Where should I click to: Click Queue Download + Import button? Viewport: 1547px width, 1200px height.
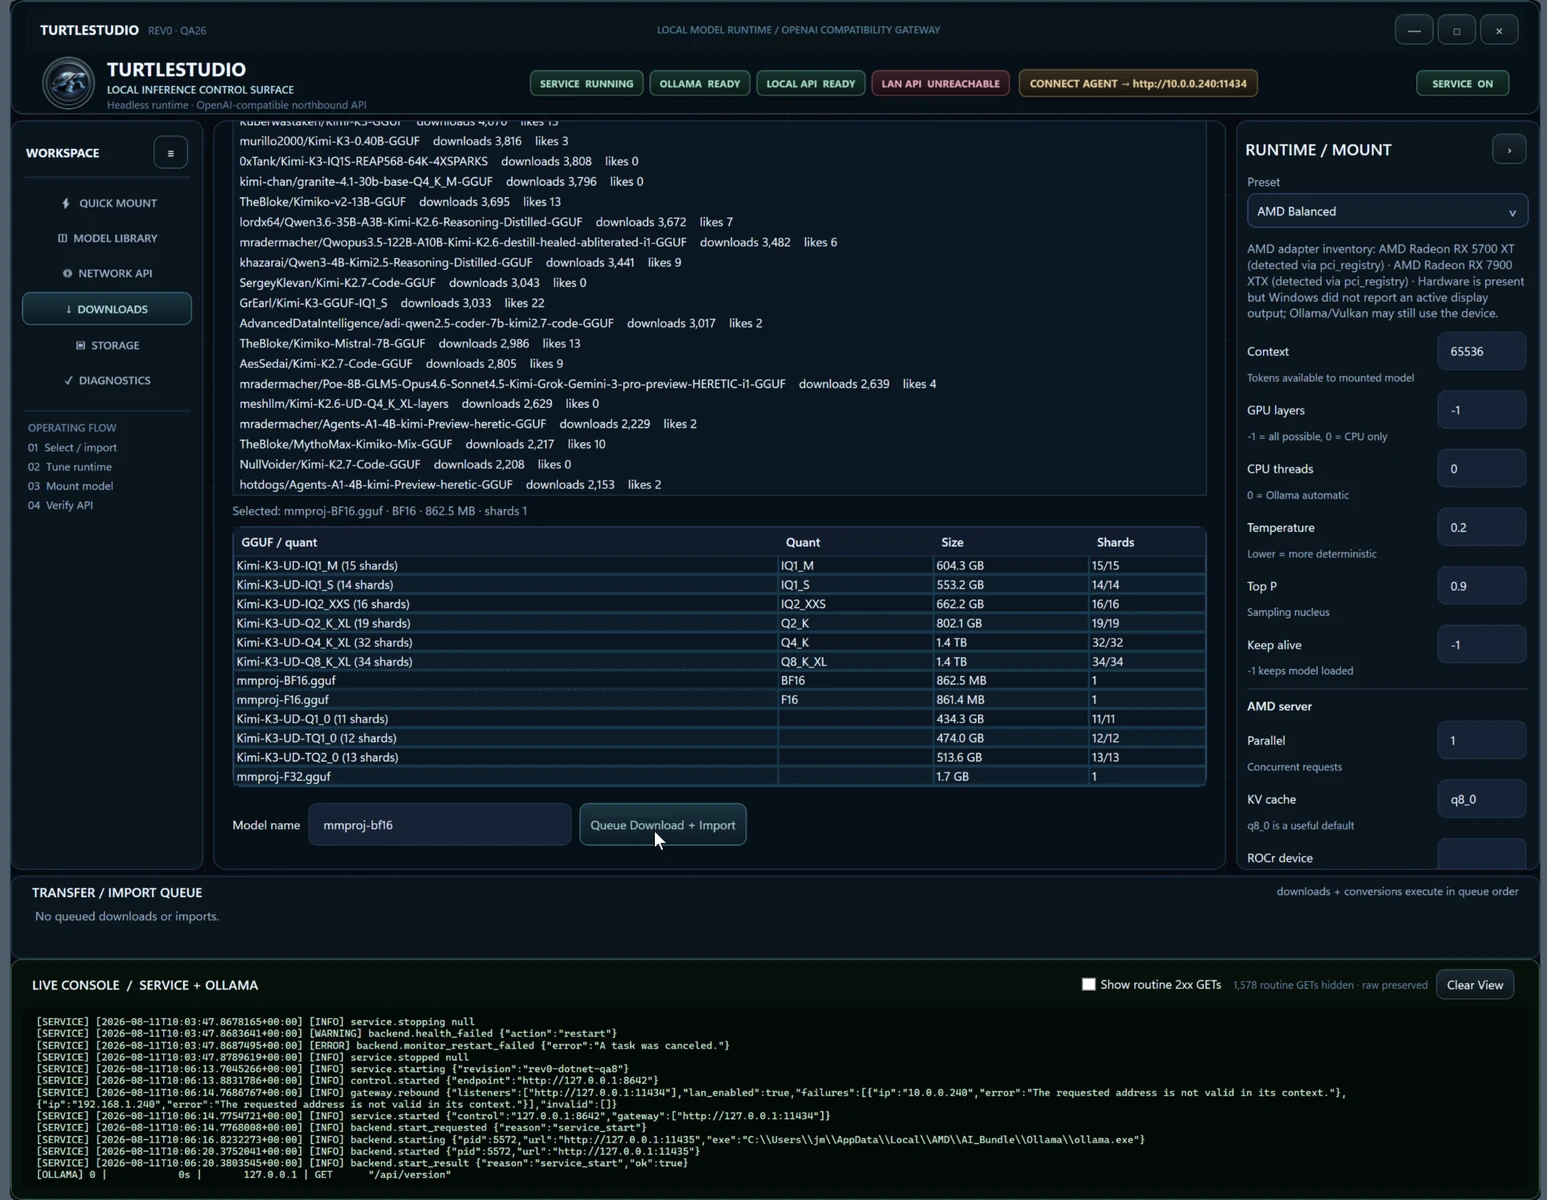[x=663, y=825]
